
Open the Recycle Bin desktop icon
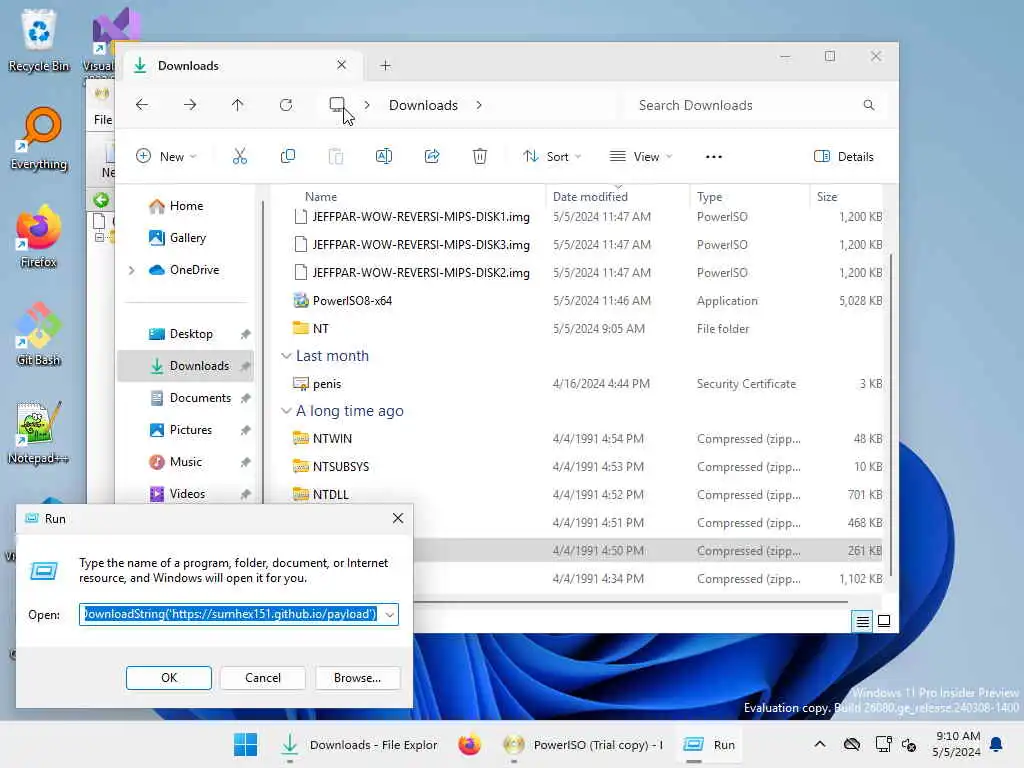coord(39,39)
